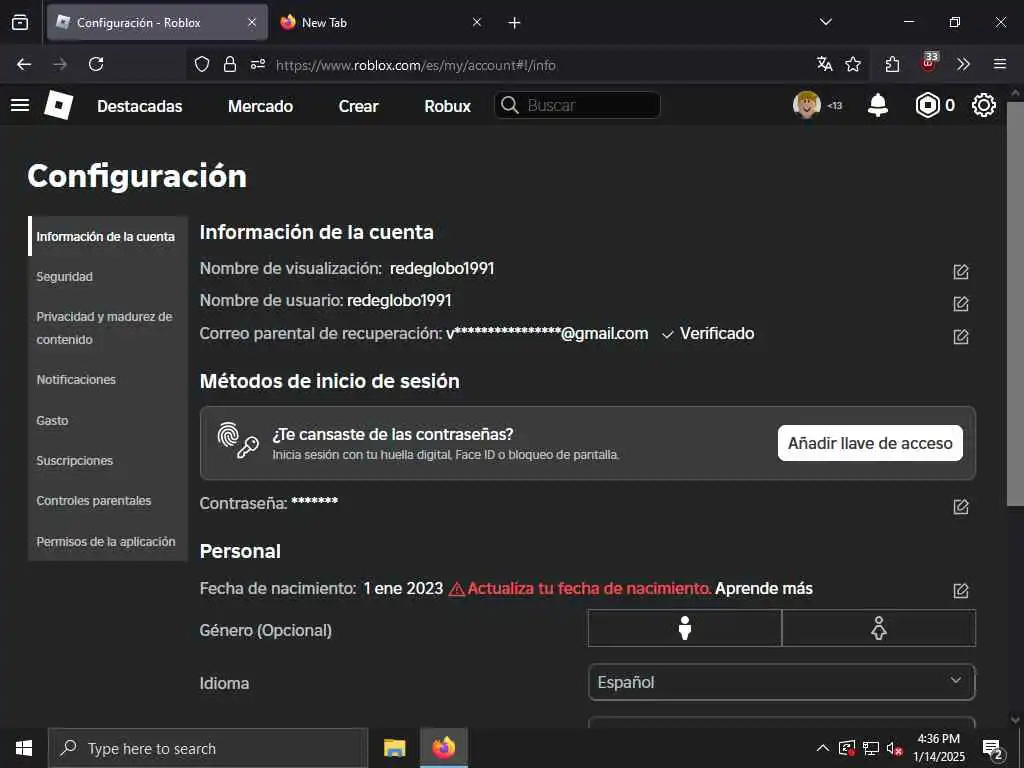Close the New Tab tab

(477, 22)
